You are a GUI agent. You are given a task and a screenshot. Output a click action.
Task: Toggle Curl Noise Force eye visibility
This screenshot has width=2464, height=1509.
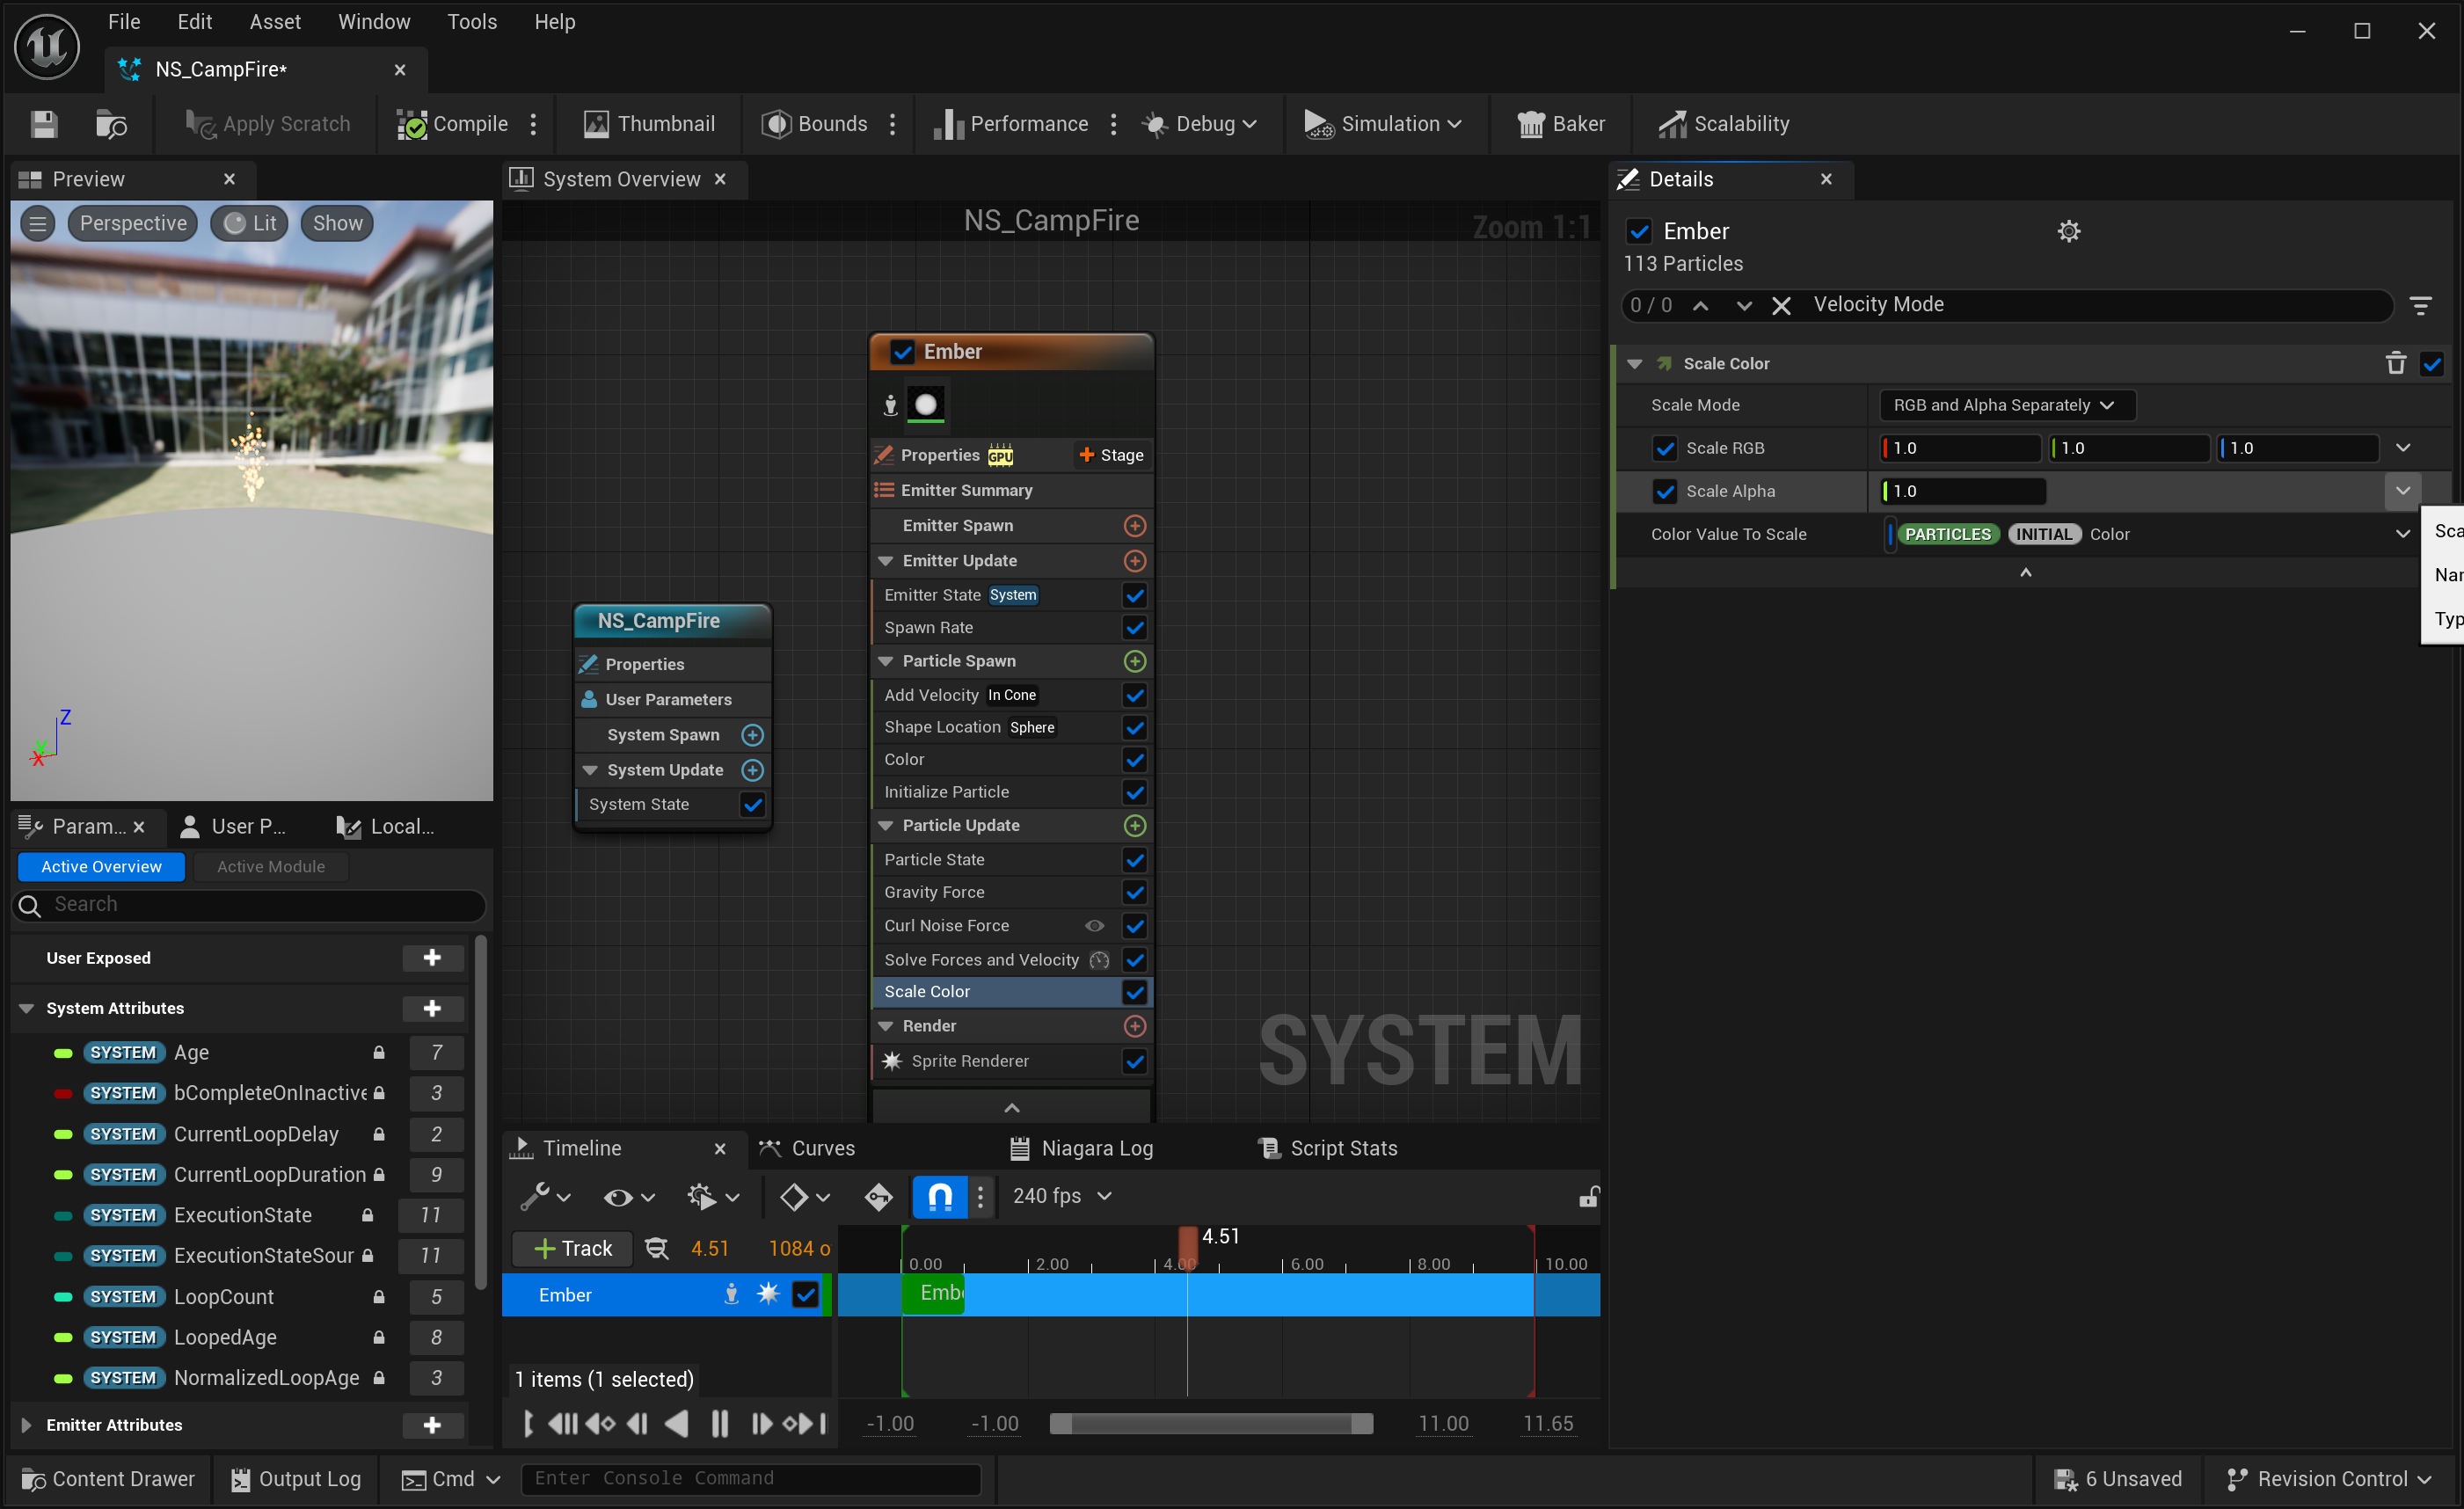[x=1094, y=926]
